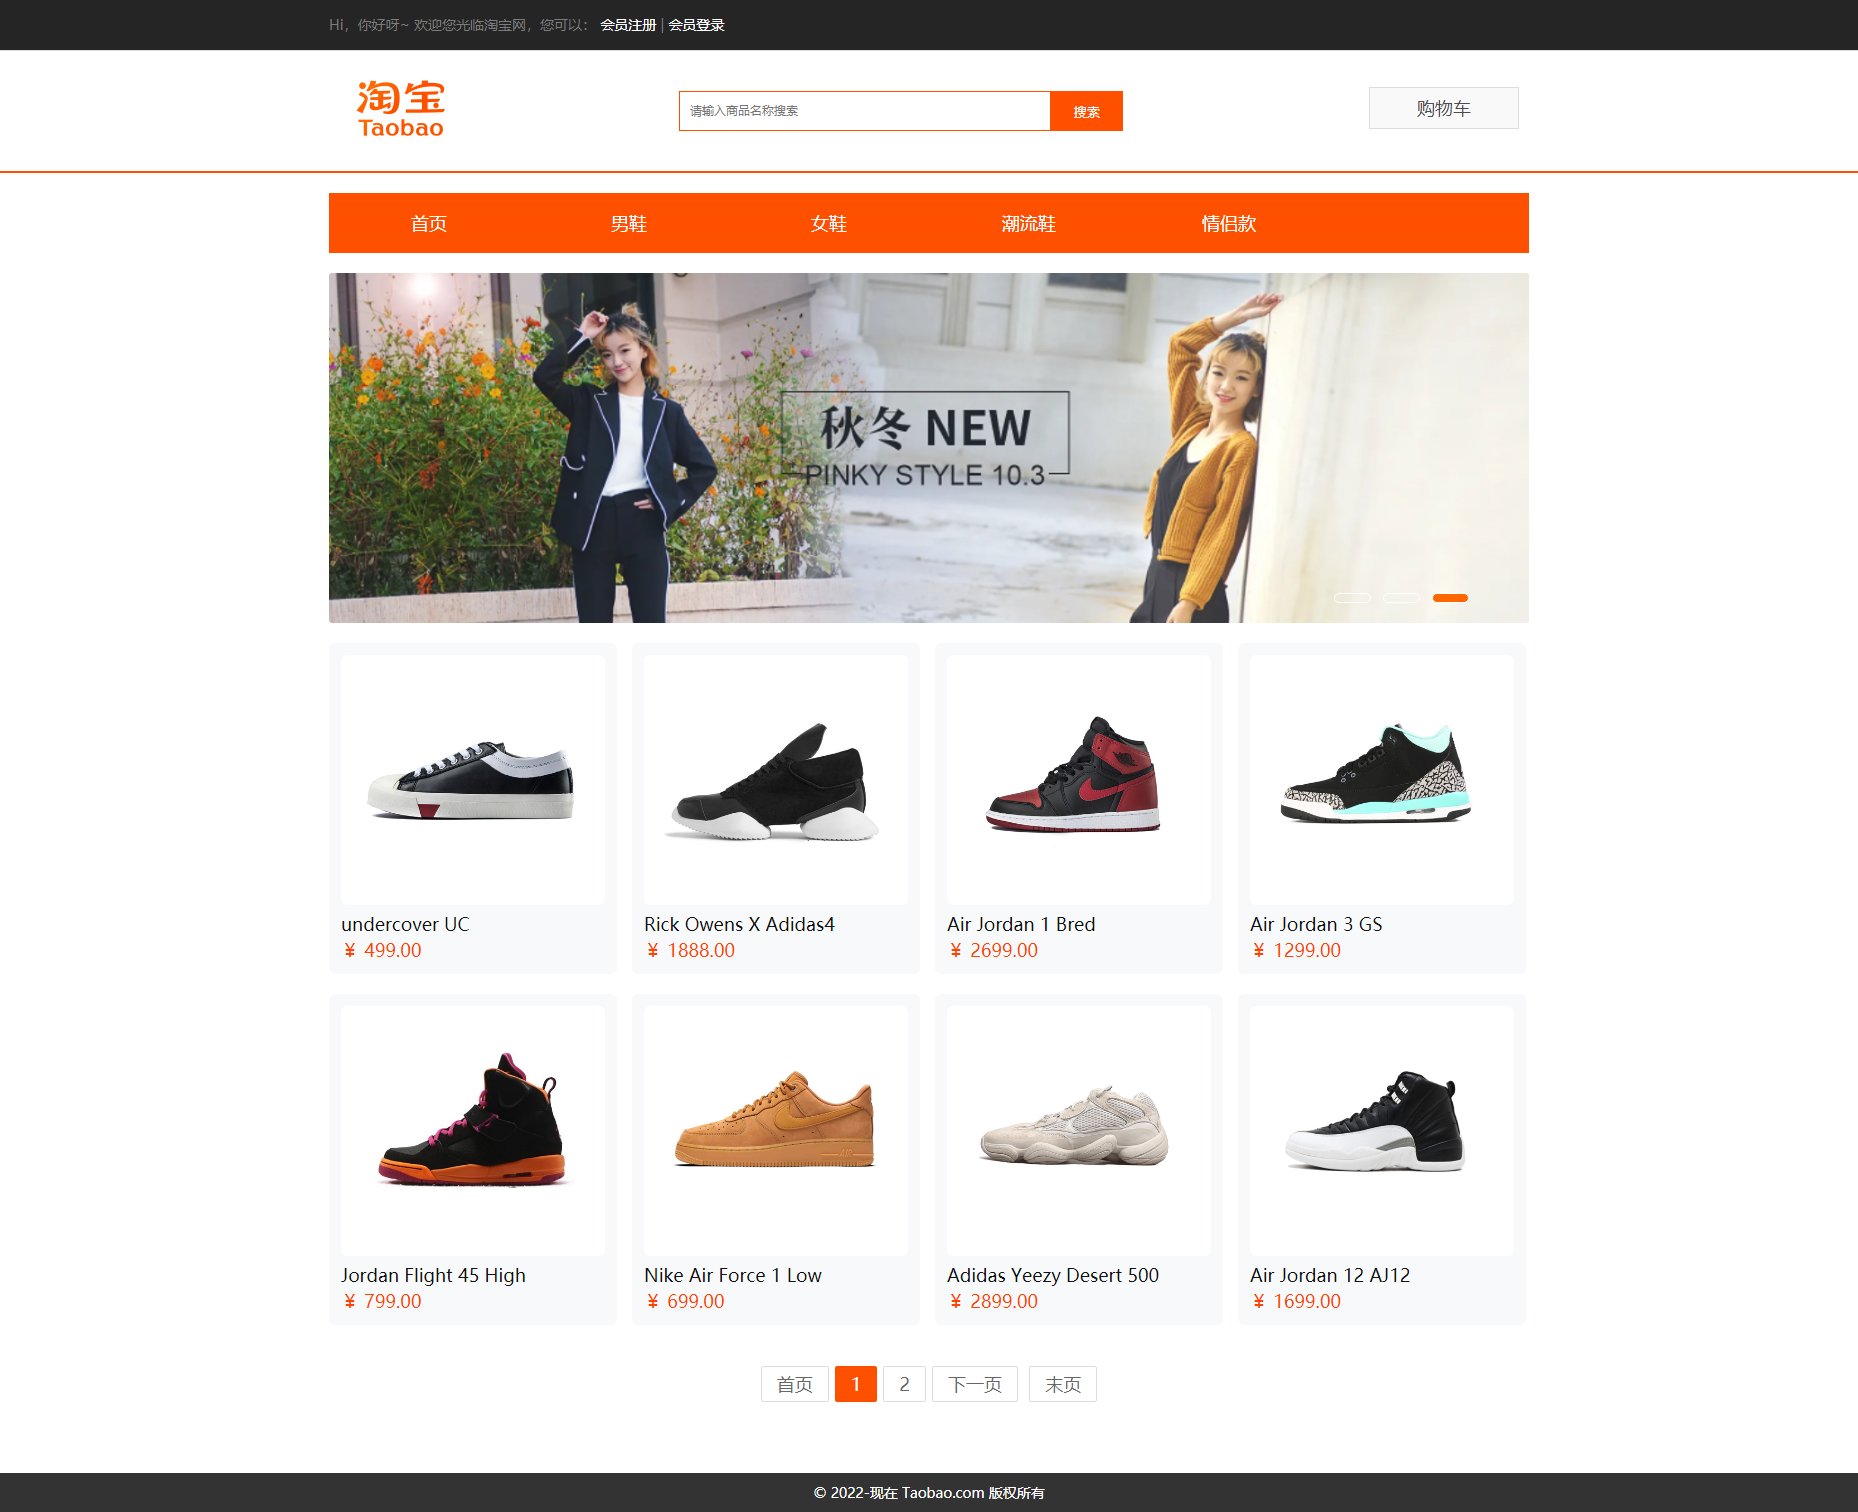Image resolution: width=1858 pixels, height=1512 pixels.
Task: Jump to the 末页 last page
Action: [x=1063, y=1384]
